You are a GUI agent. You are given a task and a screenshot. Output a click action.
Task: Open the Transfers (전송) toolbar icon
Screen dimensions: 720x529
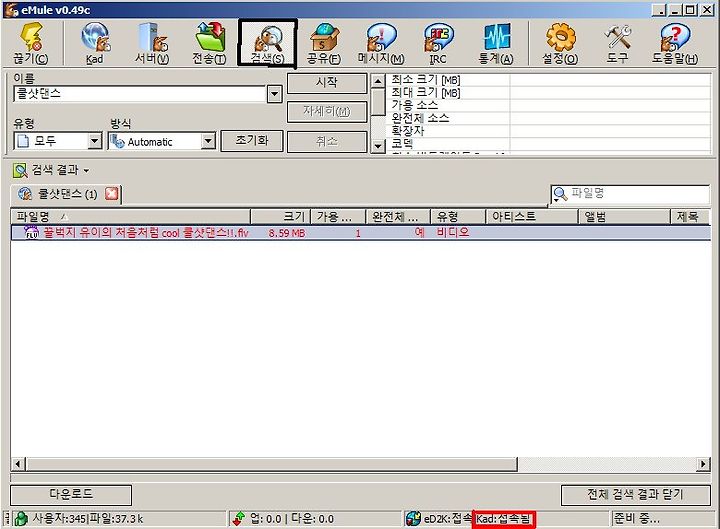[x=209, y=43]
